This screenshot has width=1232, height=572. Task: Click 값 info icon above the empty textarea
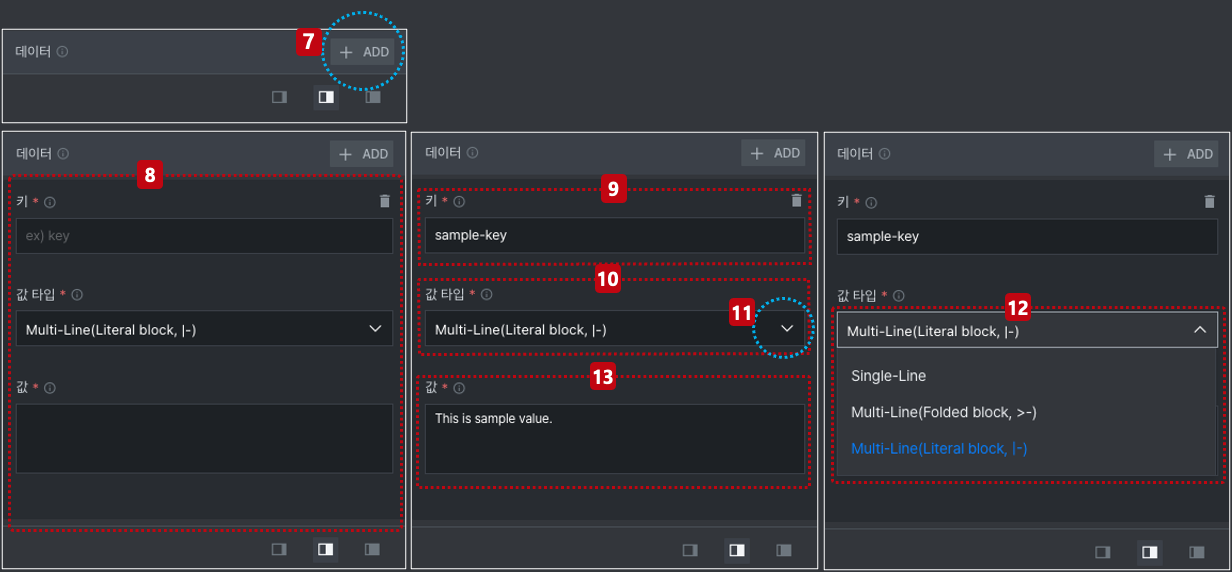[50, 387]
